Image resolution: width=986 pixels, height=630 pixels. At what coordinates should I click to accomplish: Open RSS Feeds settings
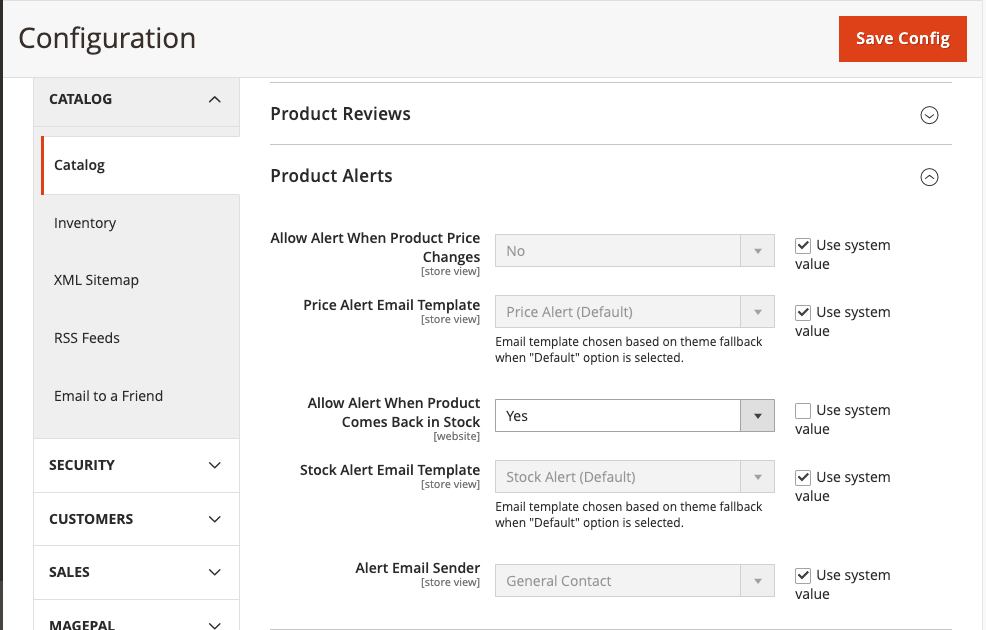click(x=87, y=338)
